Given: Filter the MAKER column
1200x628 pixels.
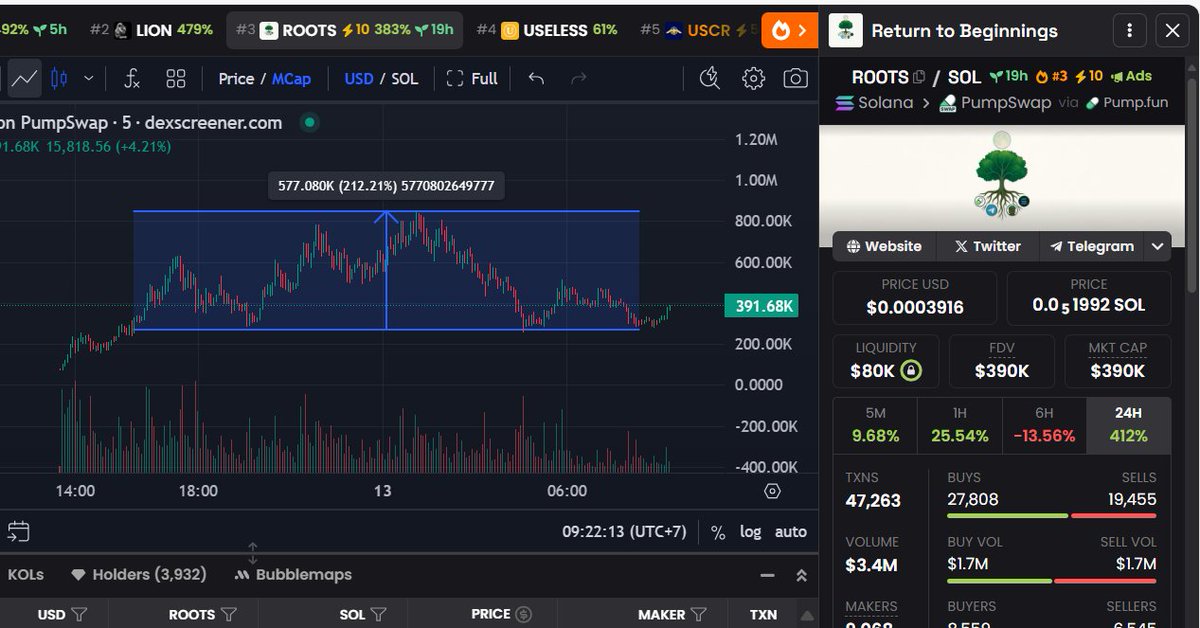Looking at the screenshot, I should (699, 614).
